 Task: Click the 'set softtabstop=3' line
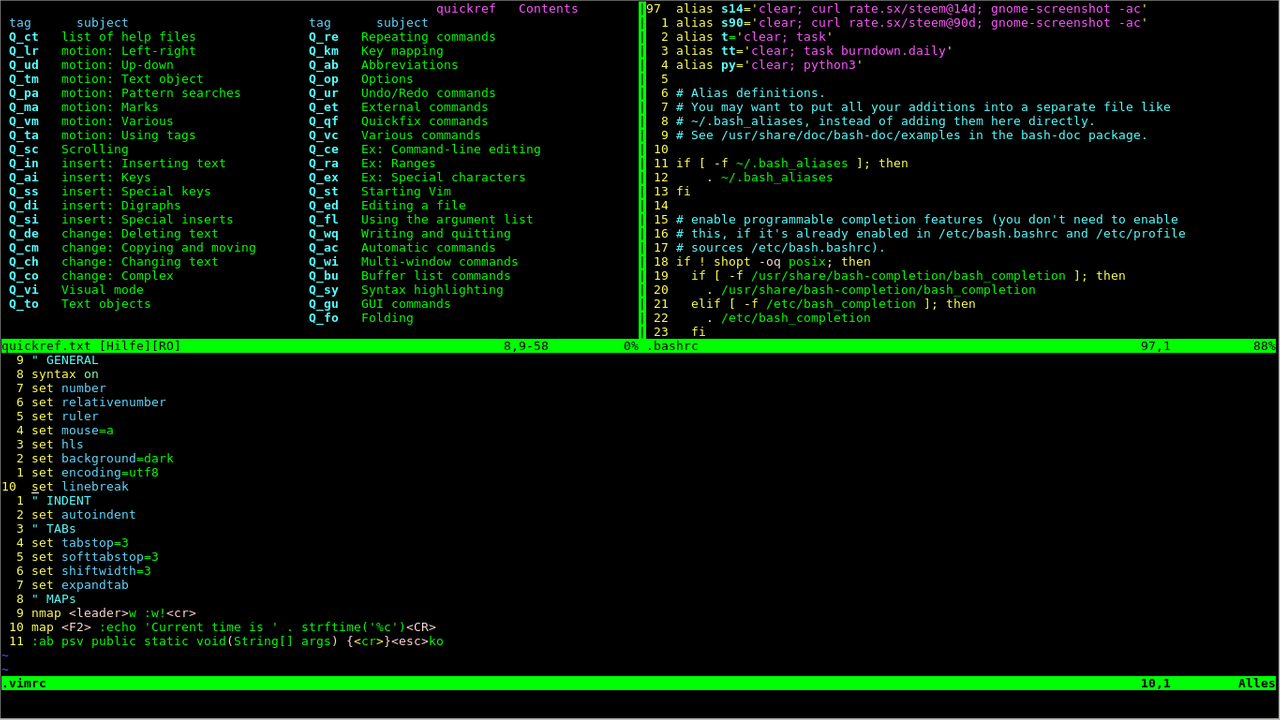pos(95,556)
